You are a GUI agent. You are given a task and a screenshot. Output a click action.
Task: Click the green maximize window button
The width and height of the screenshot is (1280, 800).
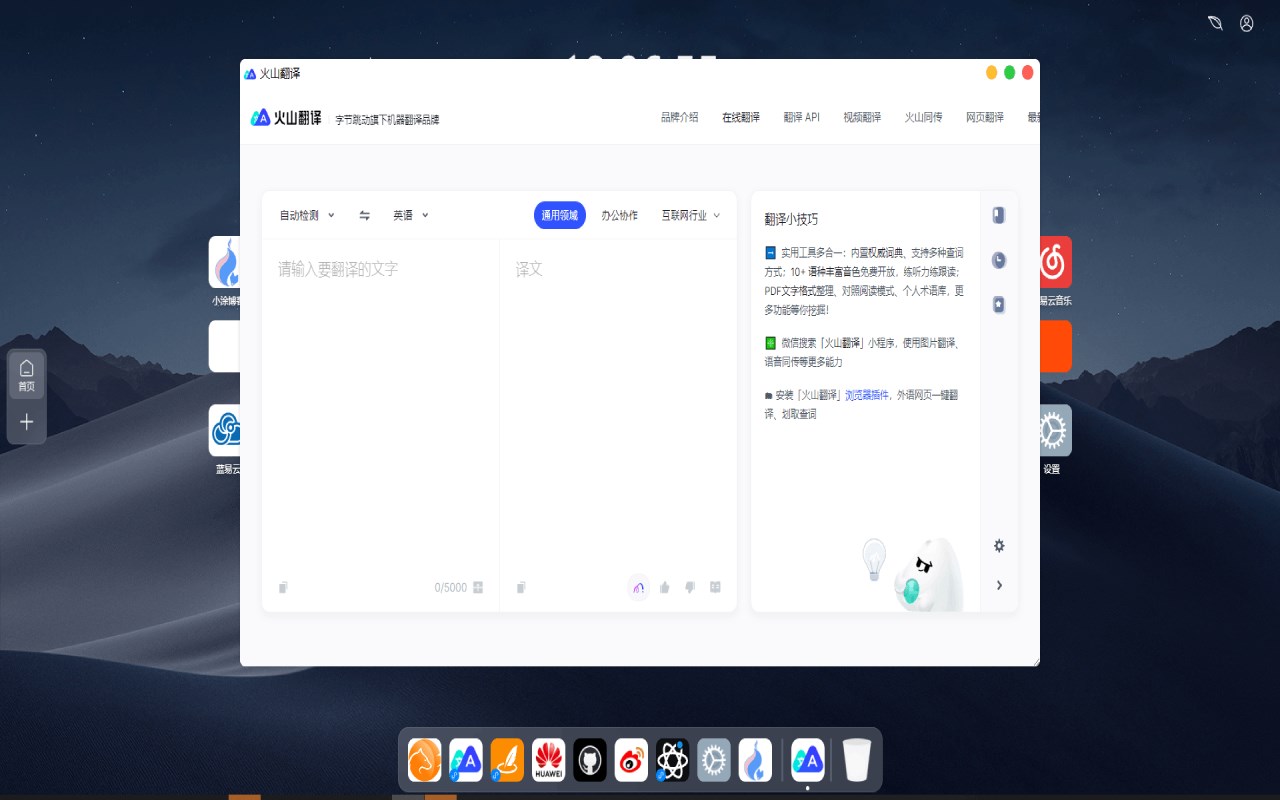(x=1010, y=73)
